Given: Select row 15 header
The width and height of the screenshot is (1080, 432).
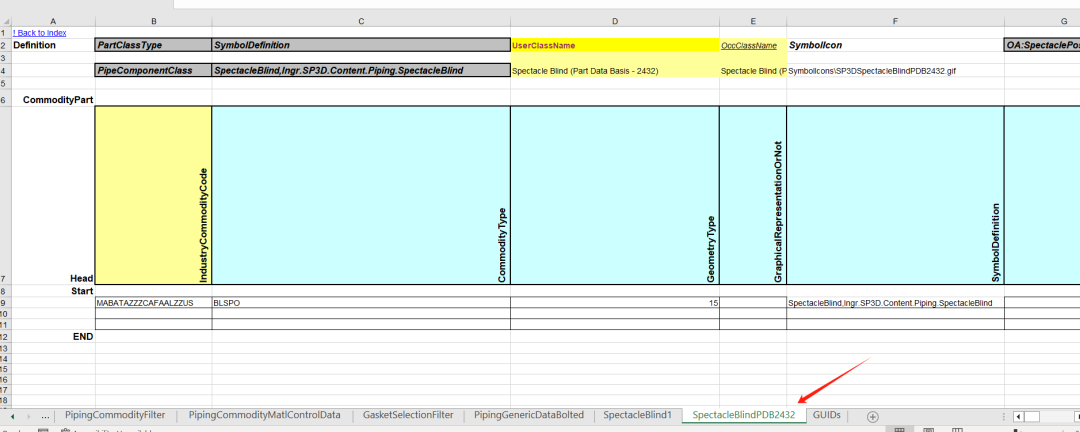Looking at the screenshot, I should pos(6,369).
